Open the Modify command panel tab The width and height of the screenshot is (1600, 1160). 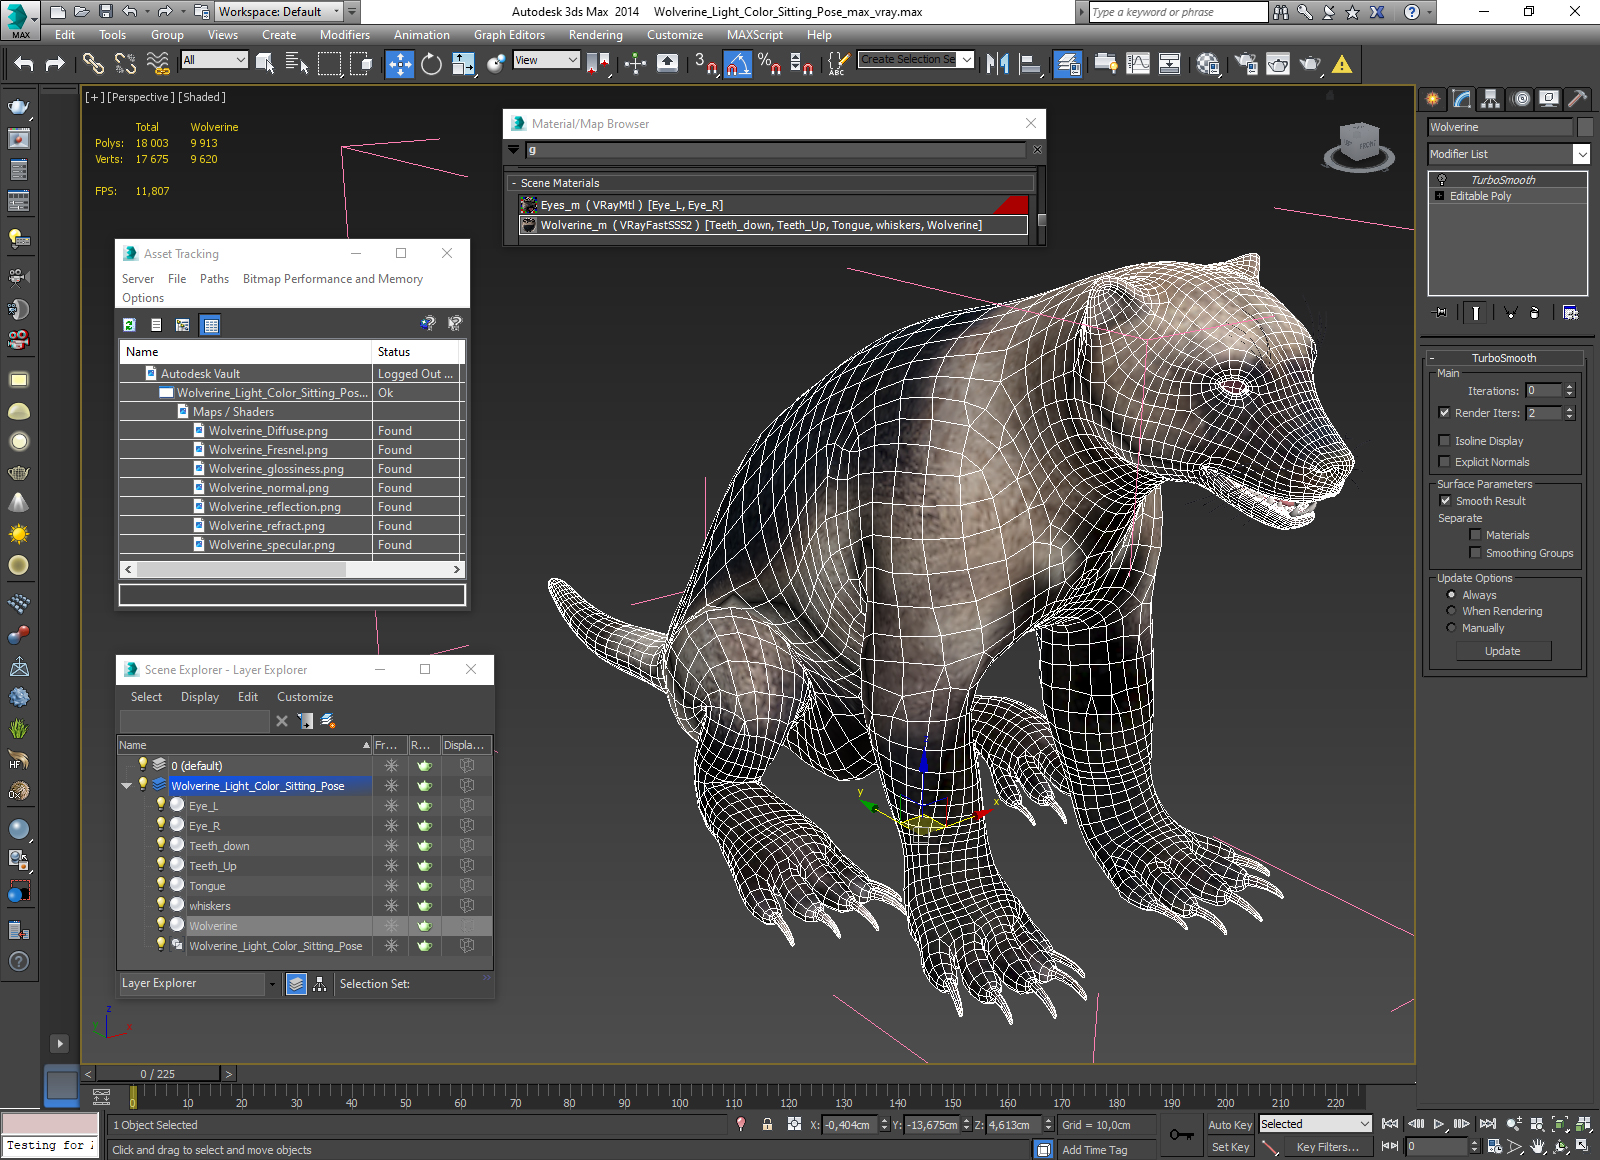[x=1462, y=98]
